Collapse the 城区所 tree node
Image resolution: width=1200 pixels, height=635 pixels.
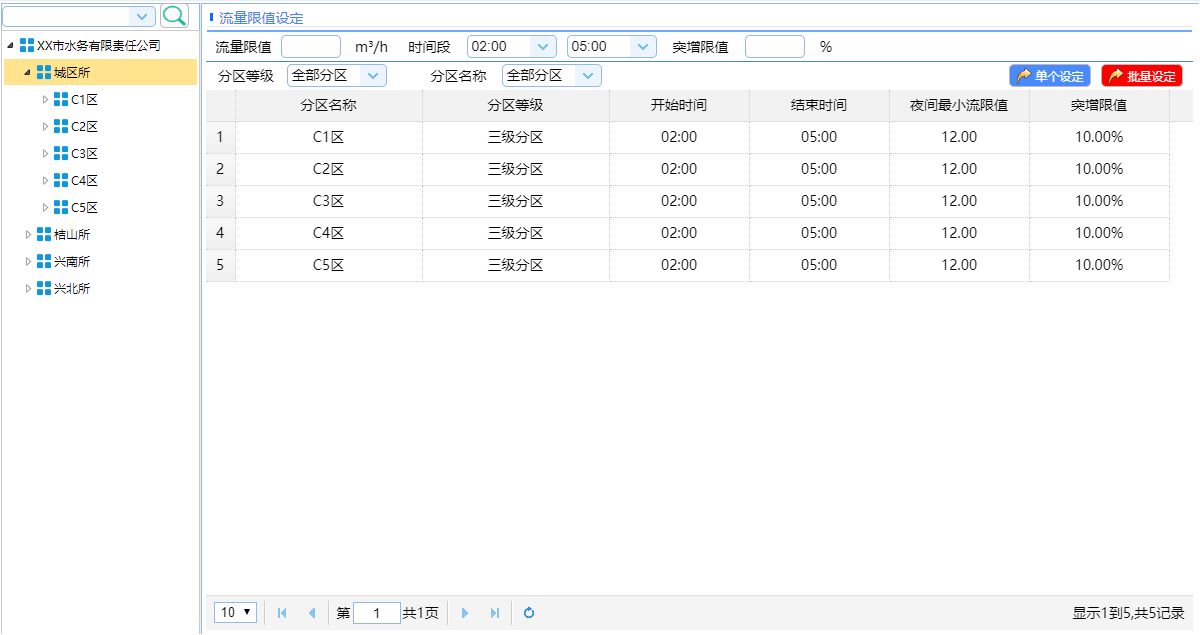(27, 72)
